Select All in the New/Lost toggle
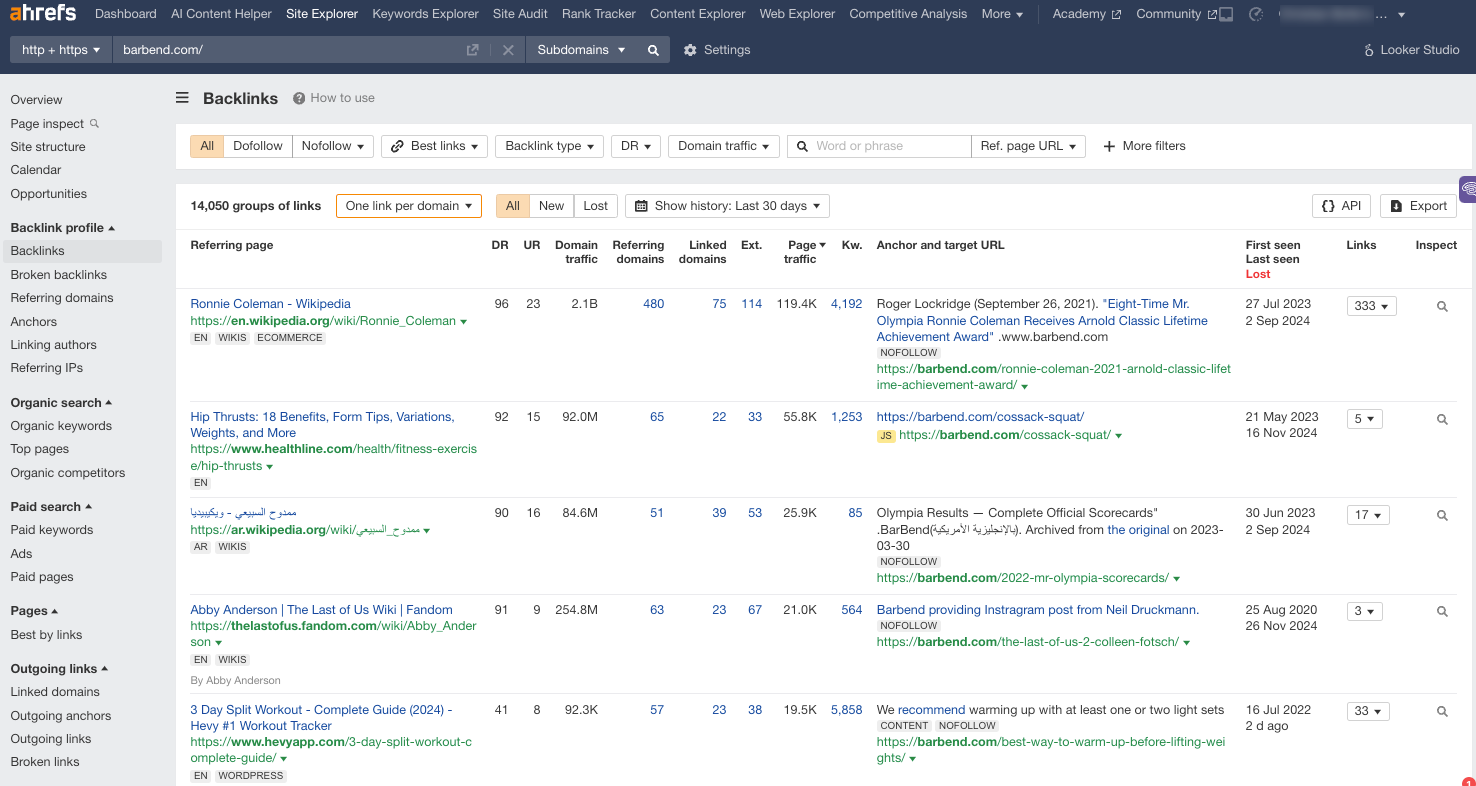 pyautogui.click(x=513, y=206)
